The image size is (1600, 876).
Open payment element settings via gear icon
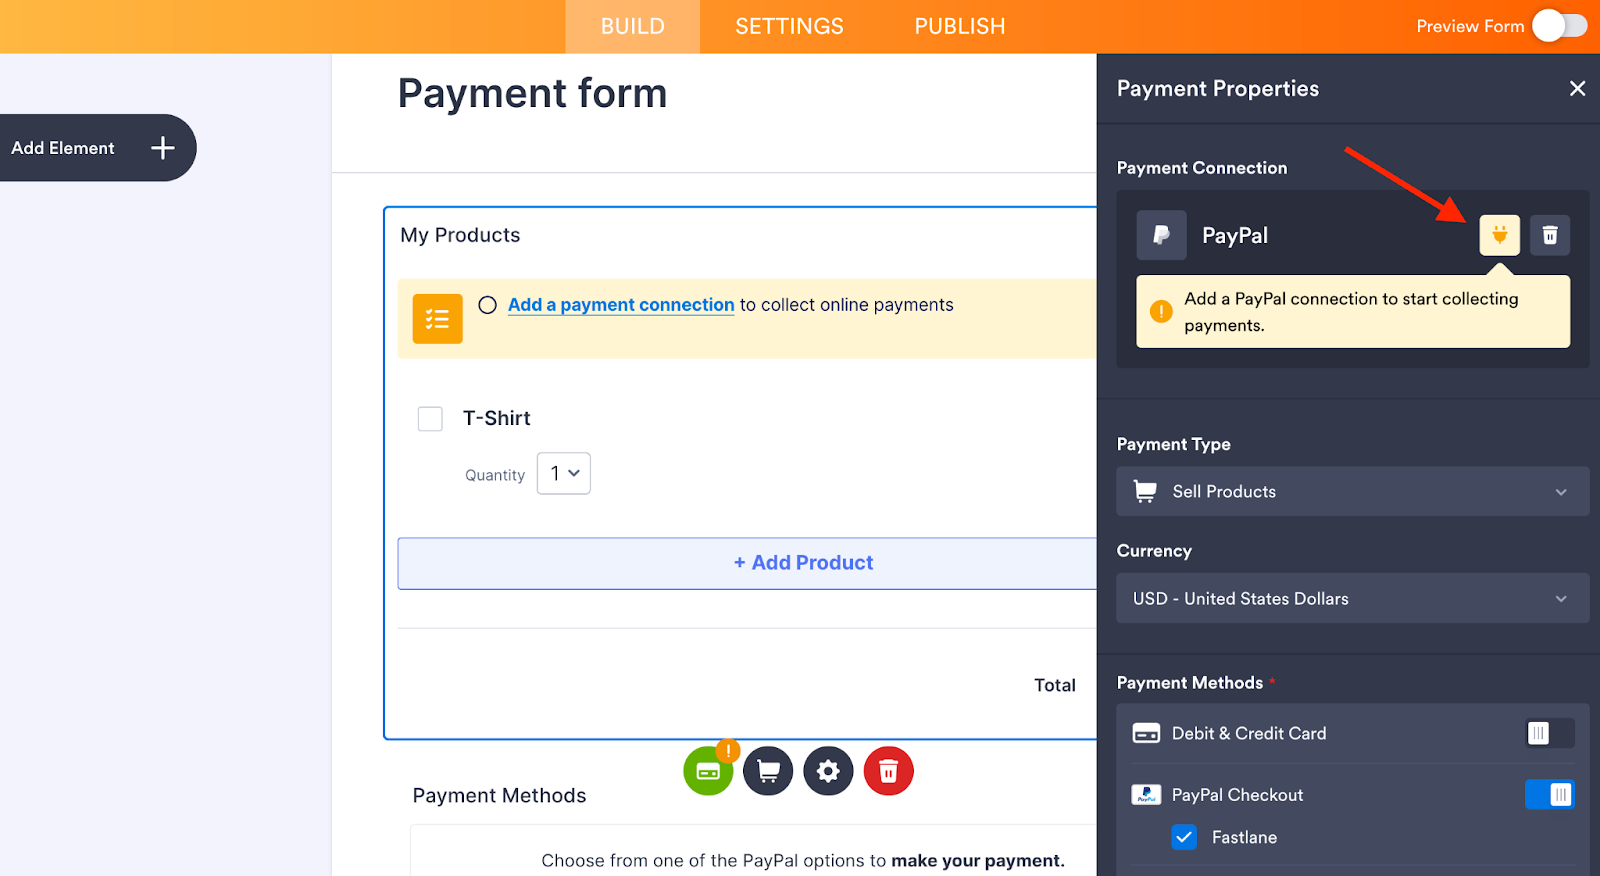pos(828,770)
